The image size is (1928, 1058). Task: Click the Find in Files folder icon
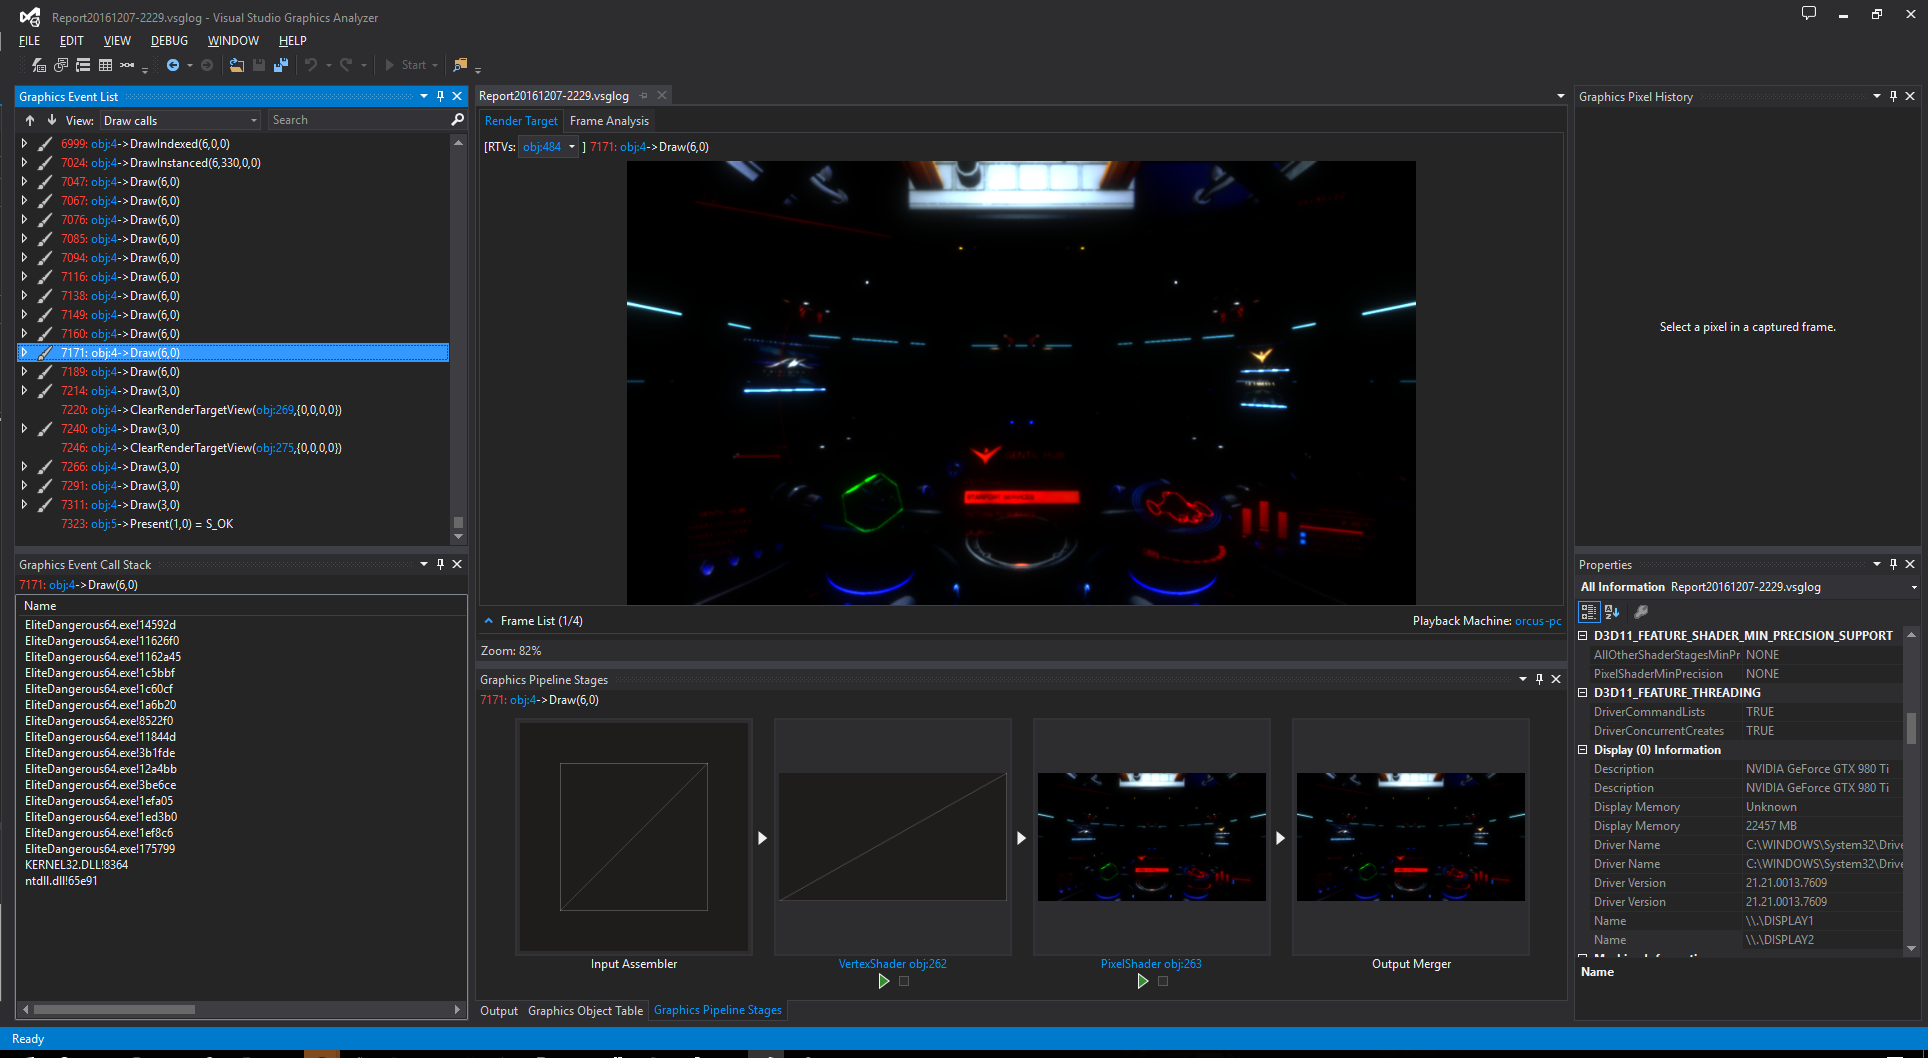(460, 65)
